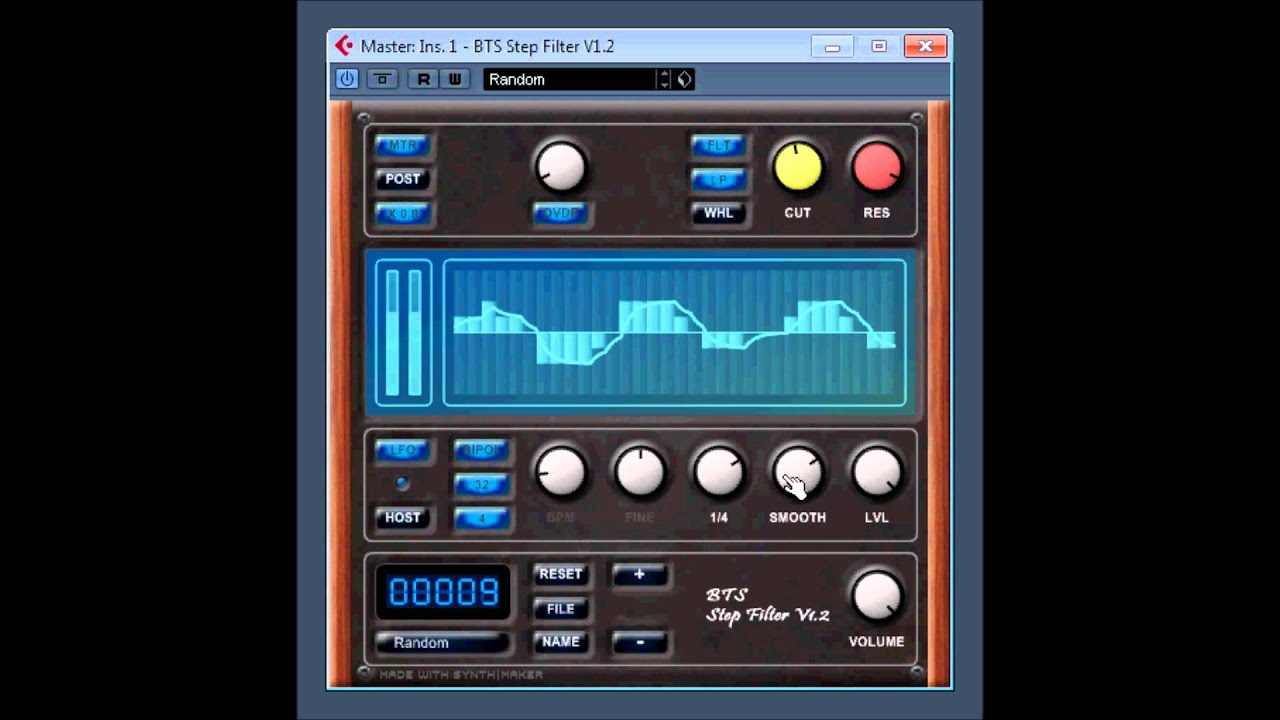This screenshot has height=720, width=1280.
Task: Click the overdrive knob above OVDR
Action: (560, 166)
